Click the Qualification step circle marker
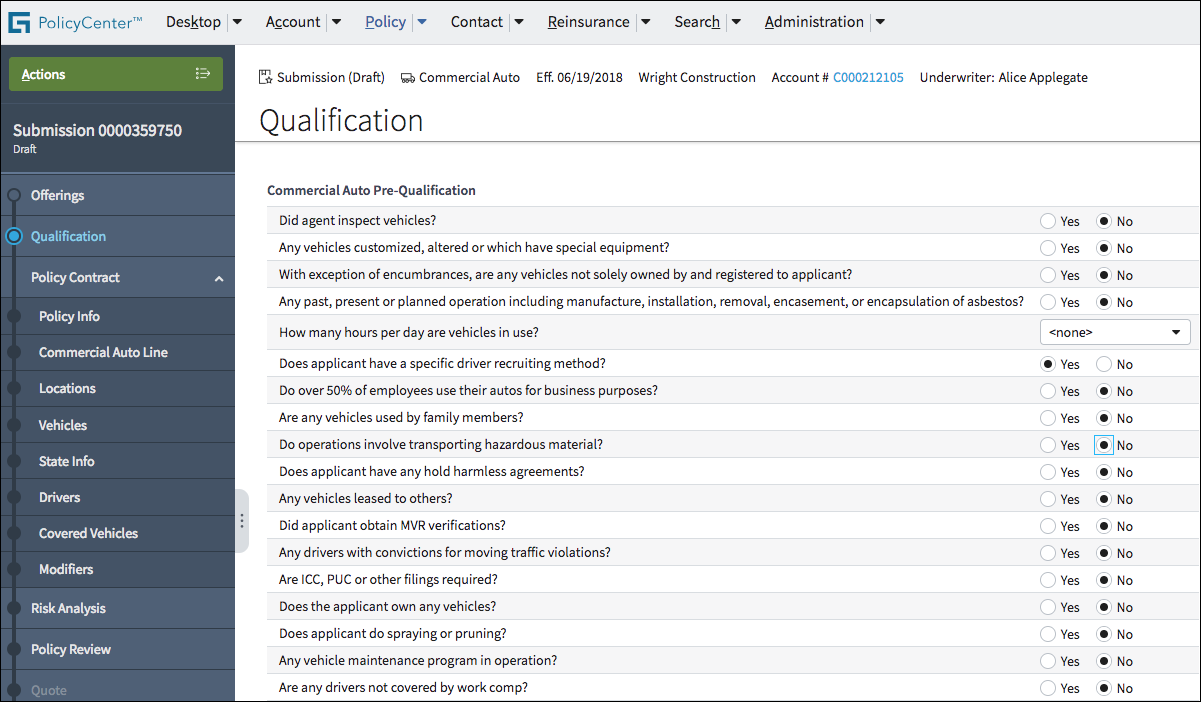 point(14,237)
